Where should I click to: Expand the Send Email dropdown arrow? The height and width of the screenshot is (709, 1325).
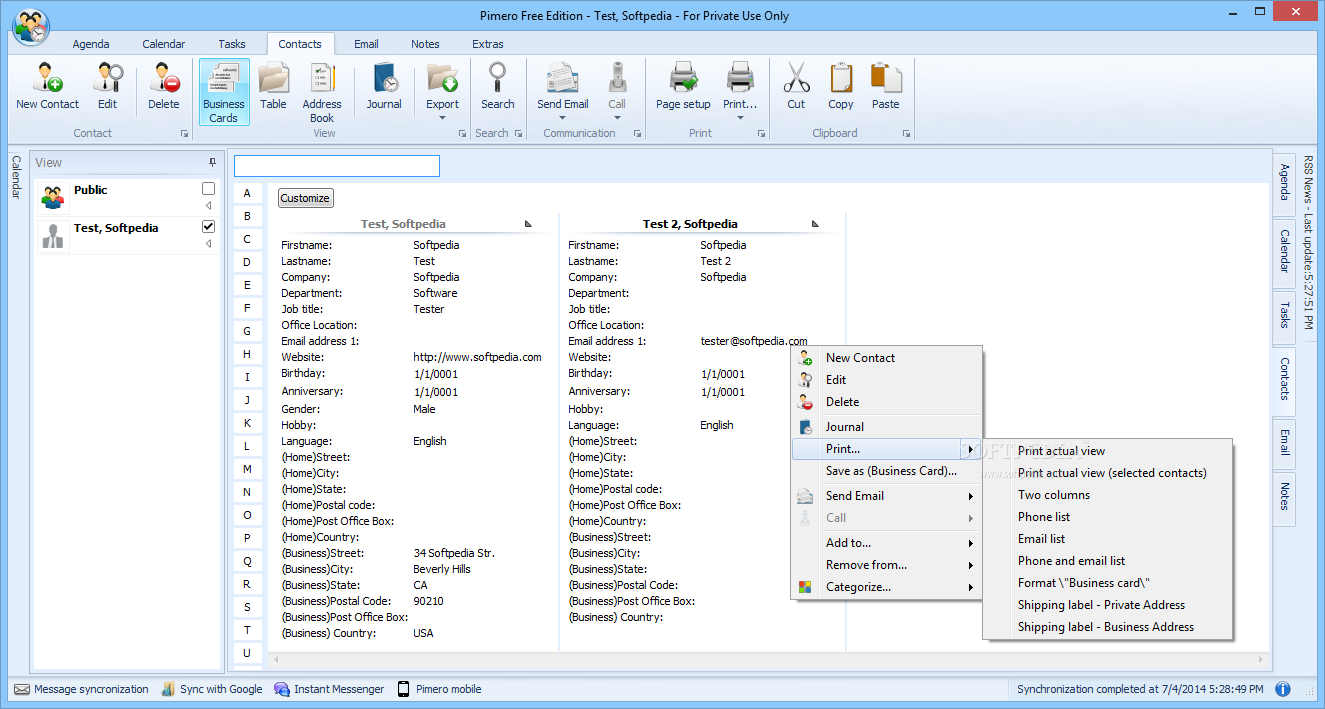[x=563, y=118]
